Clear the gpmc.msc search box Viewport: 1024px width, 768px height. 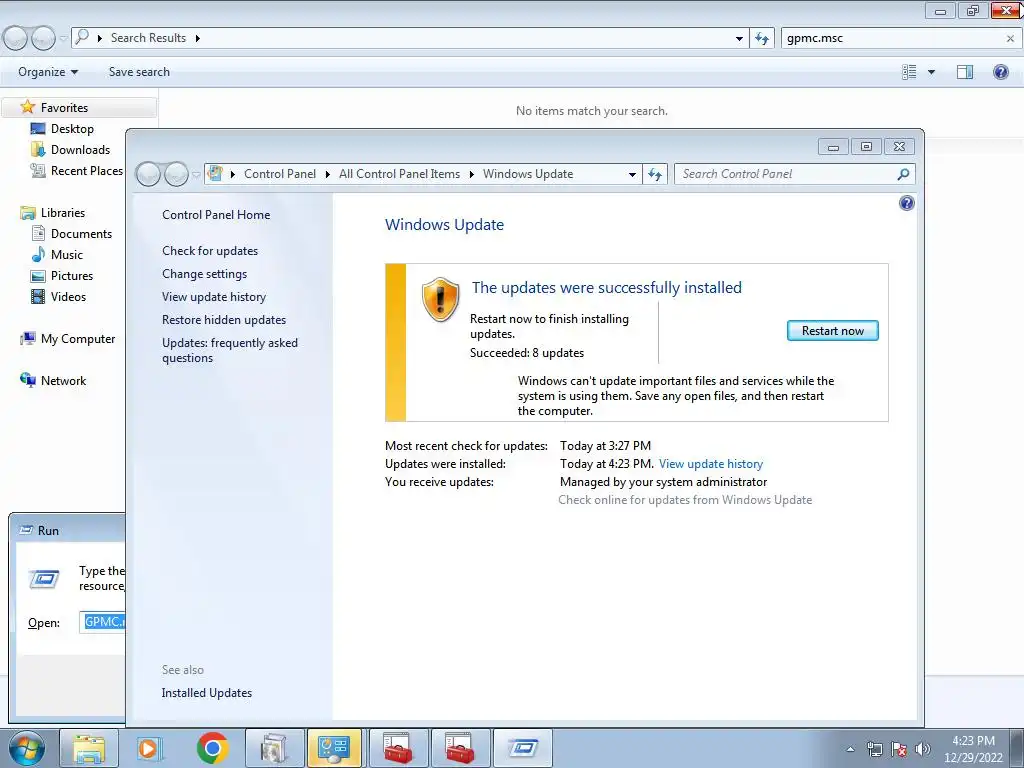pyautogui.click(x=1010, y=39)
